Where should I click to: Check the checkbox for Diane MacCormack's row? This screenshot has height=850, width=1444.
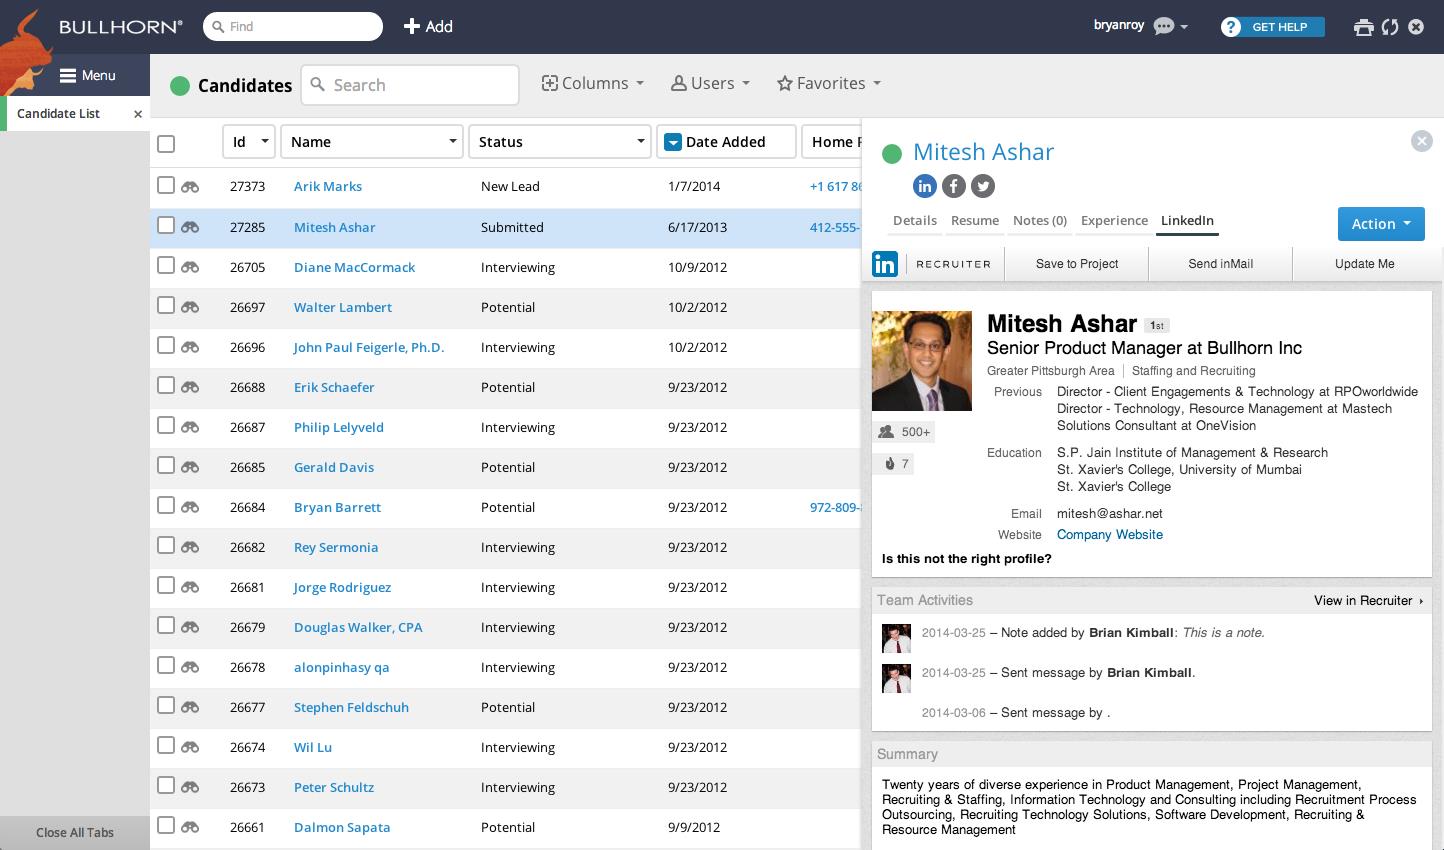pos(166,265)
